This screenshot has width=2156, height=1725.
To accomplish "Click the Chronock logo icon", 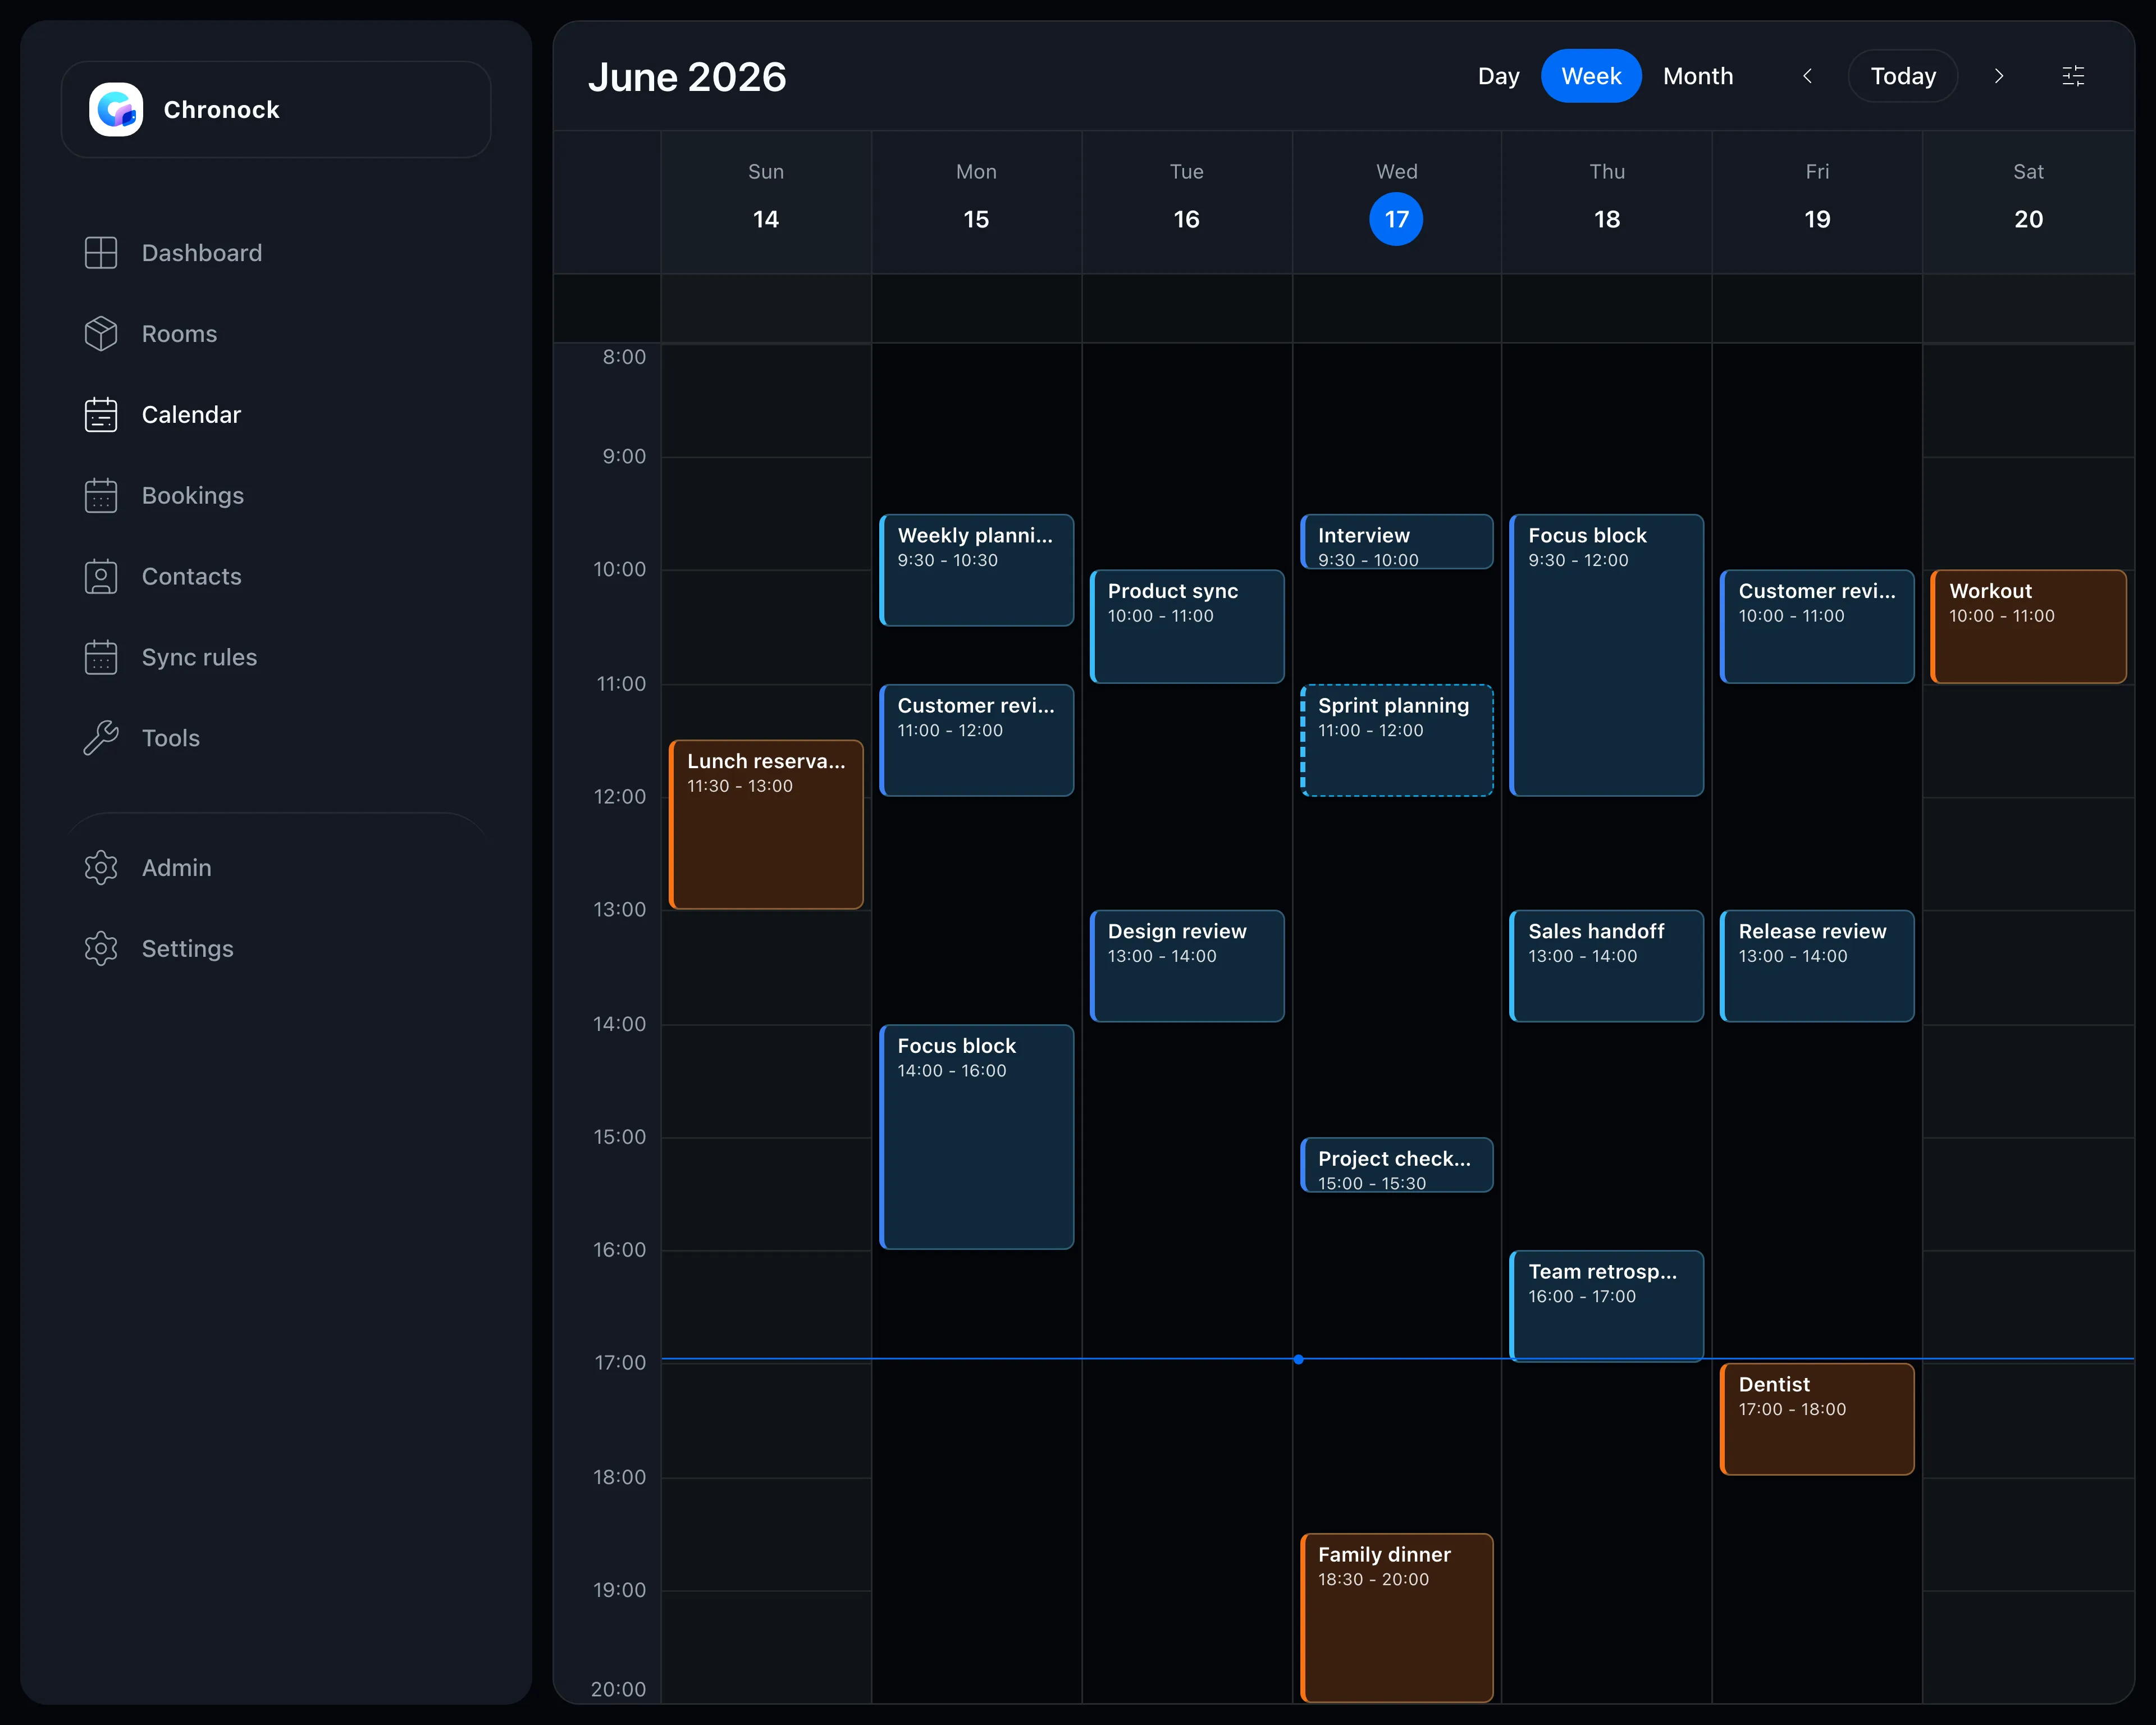I will coord(116,109).
